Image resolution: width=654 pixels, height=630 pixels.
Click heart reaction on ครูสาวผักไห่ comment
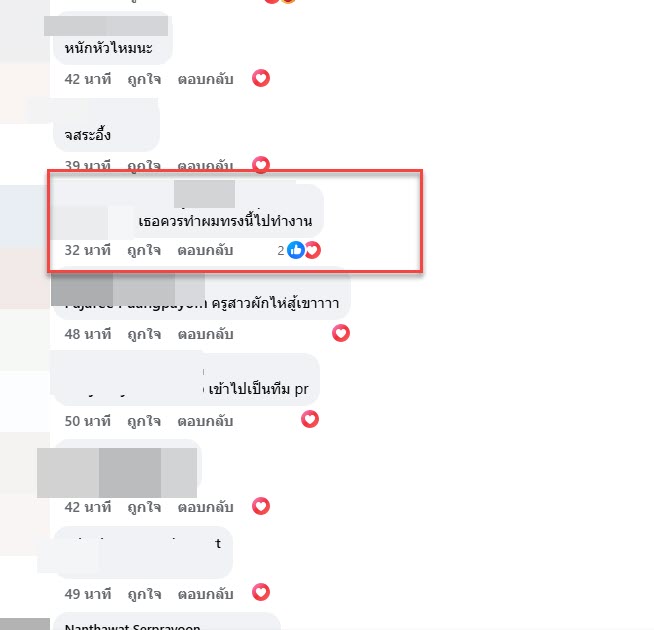[x=341, y=333]
